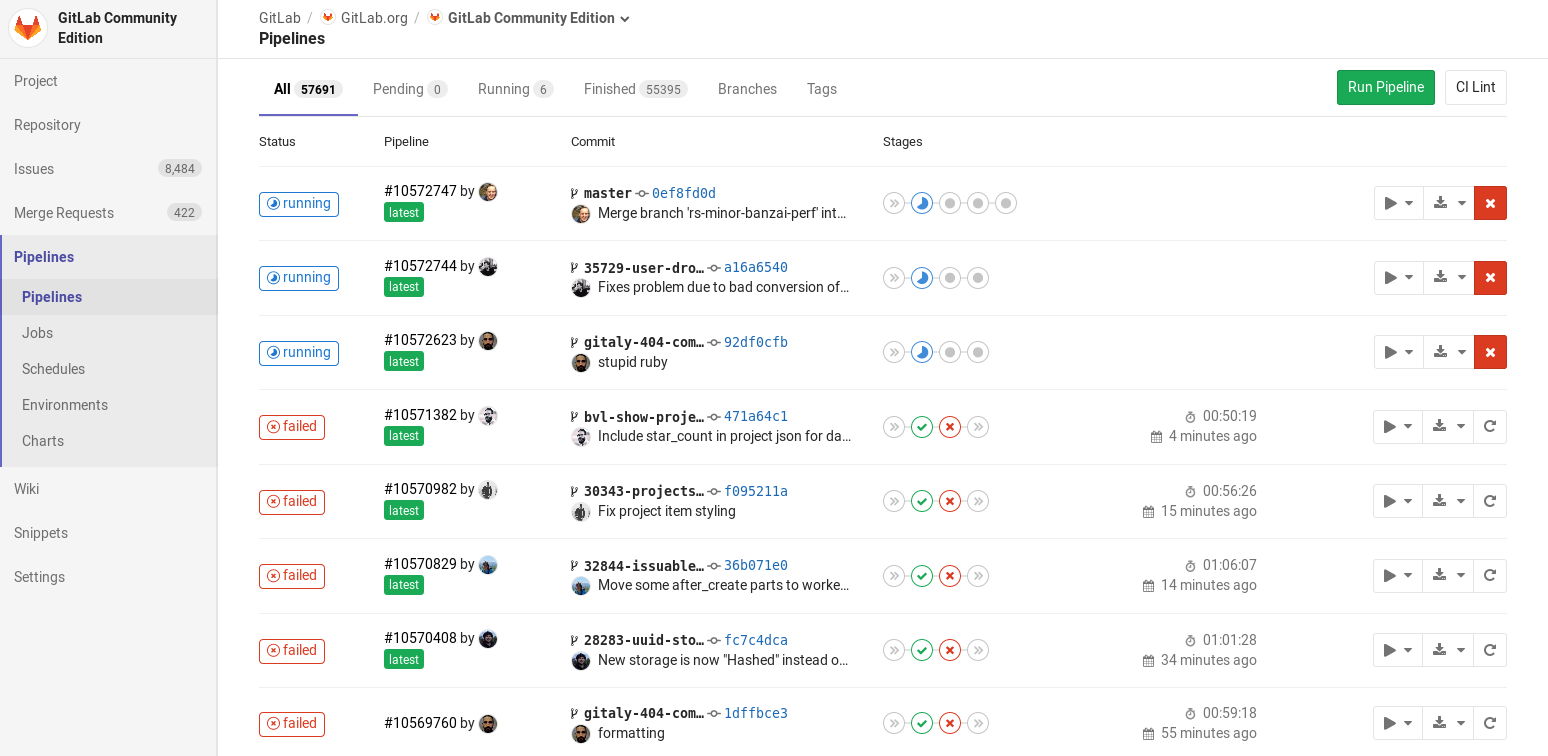
Task: Switch to the Pending tab
Action: [x=410, y=89]
